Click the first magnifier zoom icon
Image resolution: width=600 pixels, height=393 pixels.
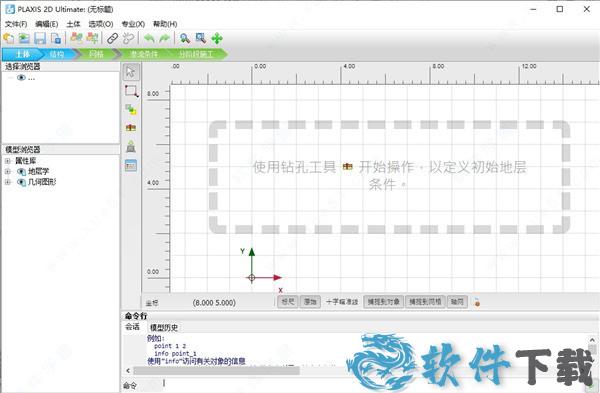click(185, 38)
